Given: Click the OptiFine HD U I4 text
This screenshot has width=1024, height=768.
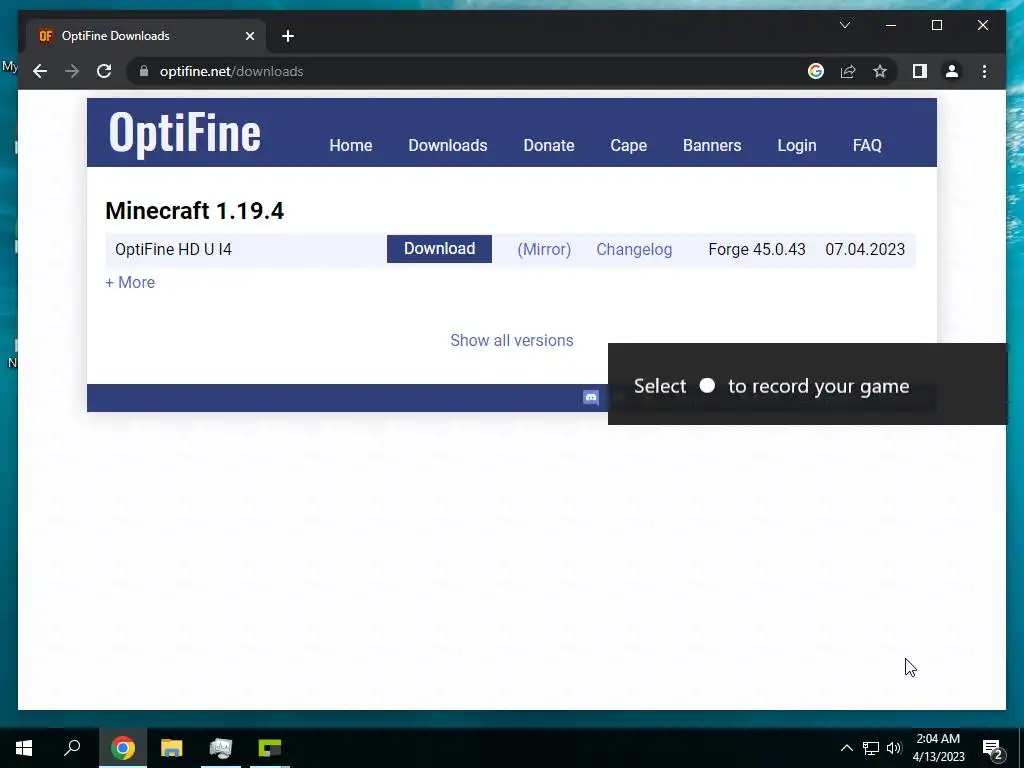Looking at the screenshot, I should [173, 249].
